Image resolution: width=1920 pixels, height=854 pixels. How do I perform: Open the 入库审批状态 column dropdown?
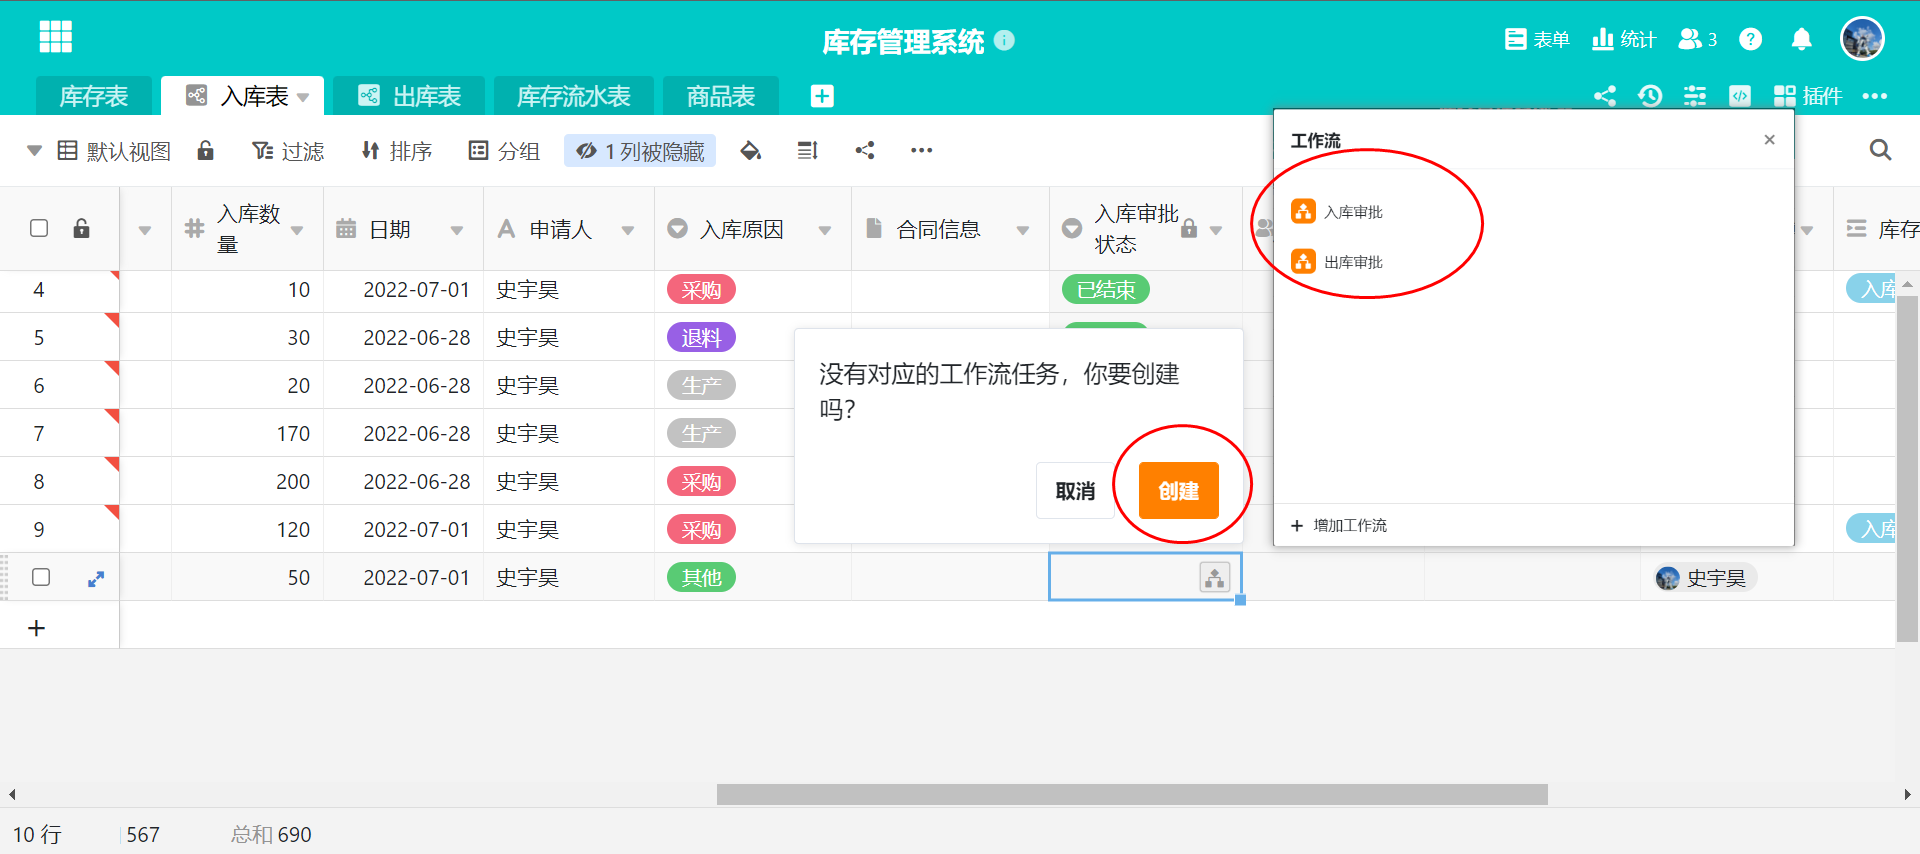point(1216,230)
